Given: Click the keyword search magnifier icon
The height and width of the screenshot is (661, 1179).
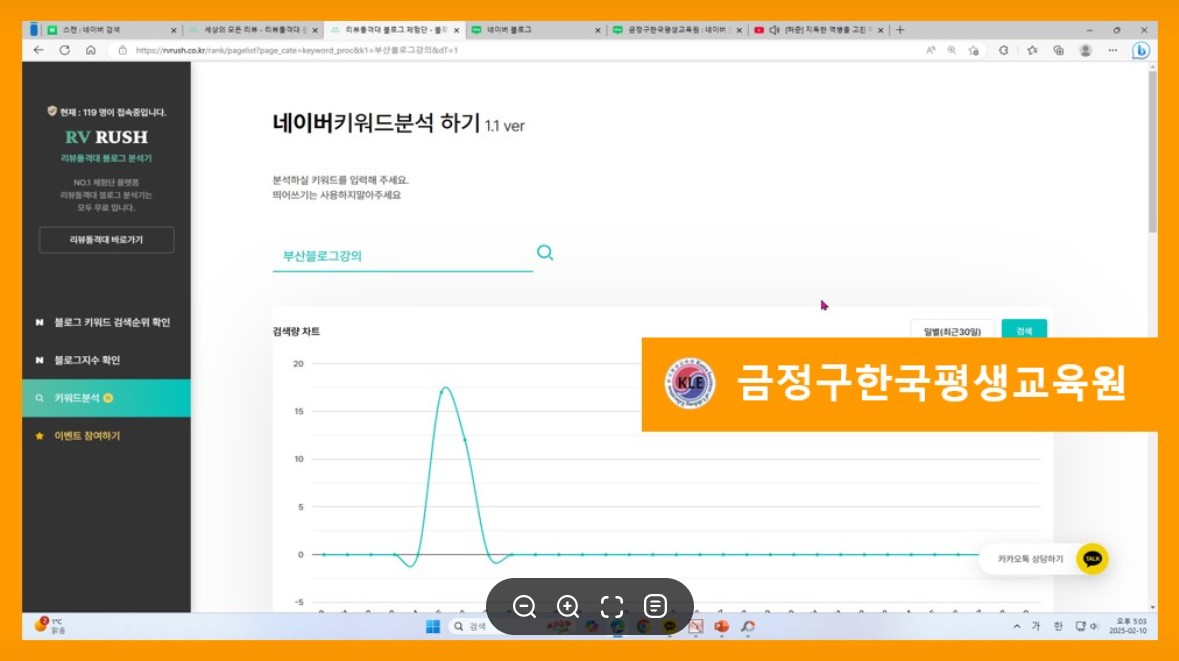Looking at the screenshot, I should point(545,253).
